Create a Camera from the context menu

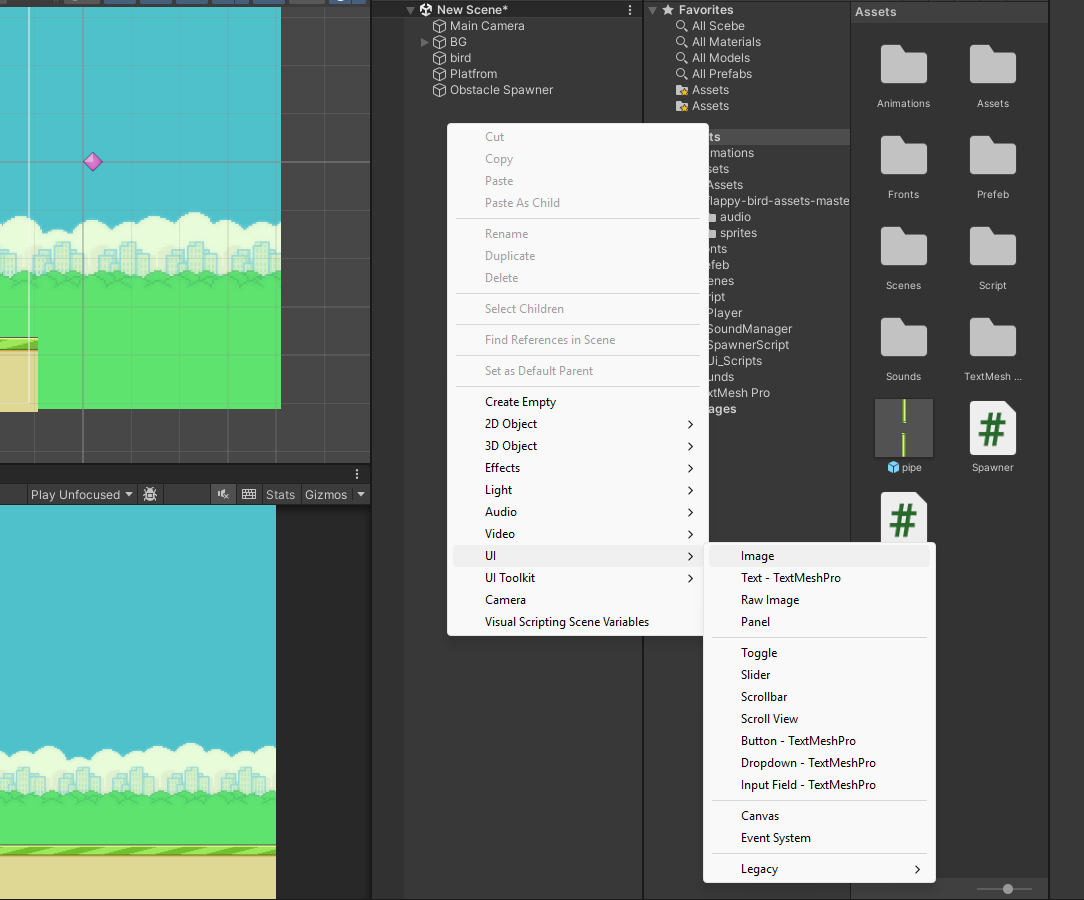coord(577,600)
